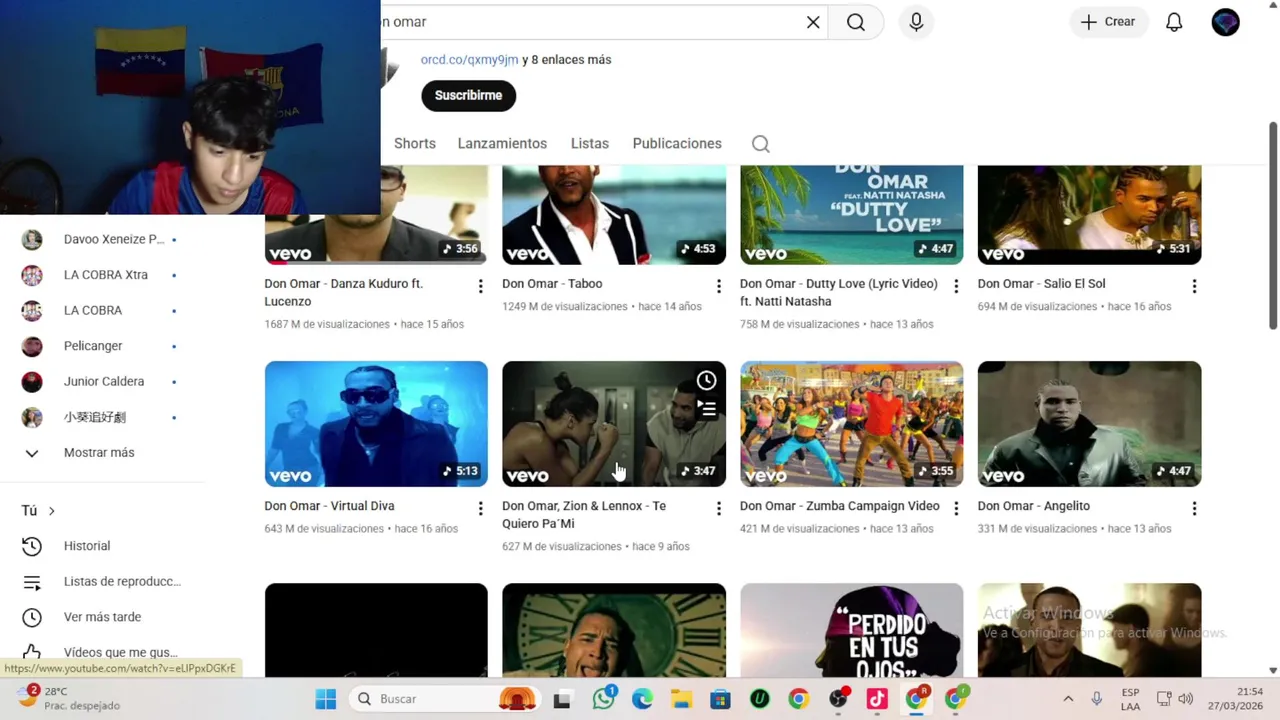This screenshot has width=1280, height=720.
Task: Open the weather widget showing 28°C
Action: 70,698
